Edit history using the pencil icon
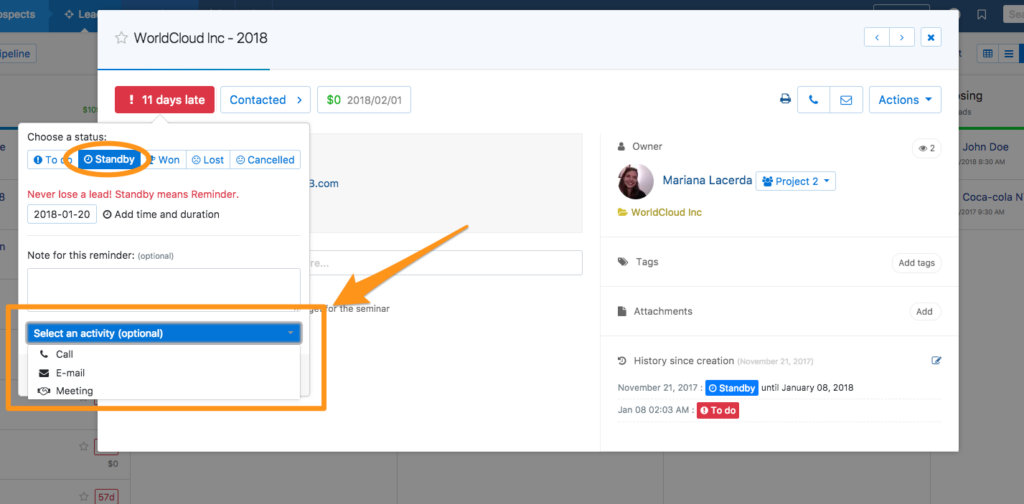The image size is (1024, 504). click(x=936, y=360)
